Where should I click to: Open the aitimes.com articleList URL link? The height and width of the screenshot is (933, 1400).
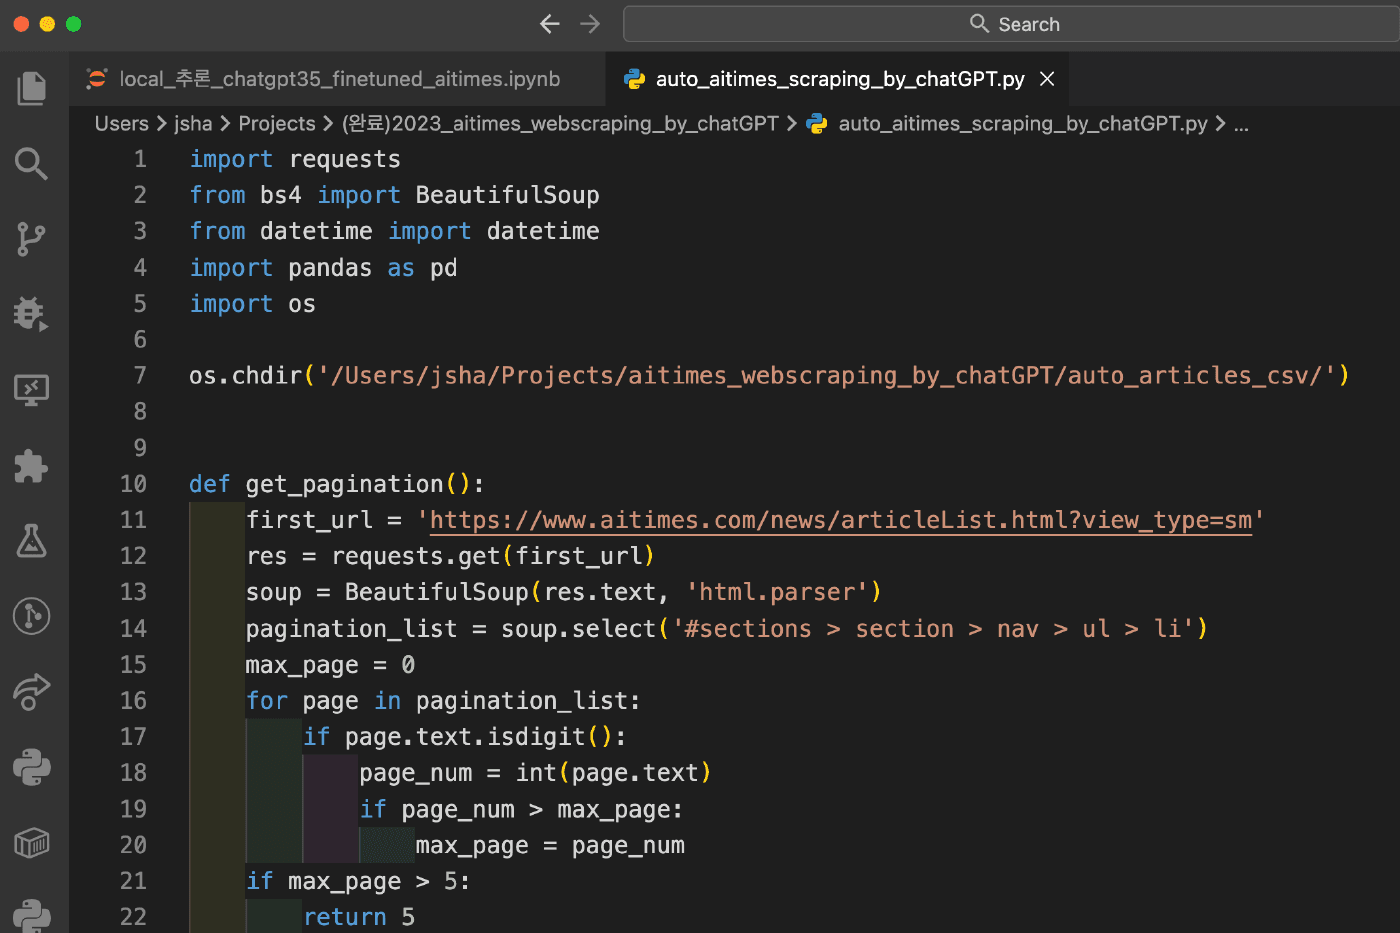click(840, 520)
